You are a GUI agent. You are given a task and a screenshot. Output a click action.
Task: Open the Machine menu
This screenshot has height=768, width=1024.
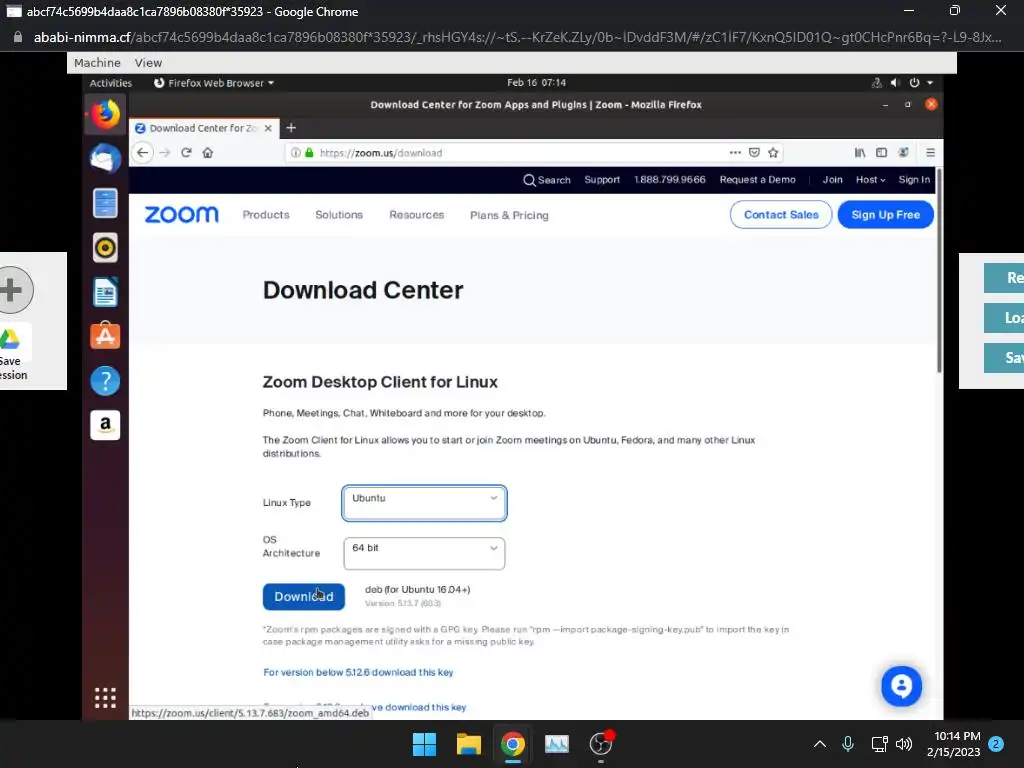coord(97,63)
